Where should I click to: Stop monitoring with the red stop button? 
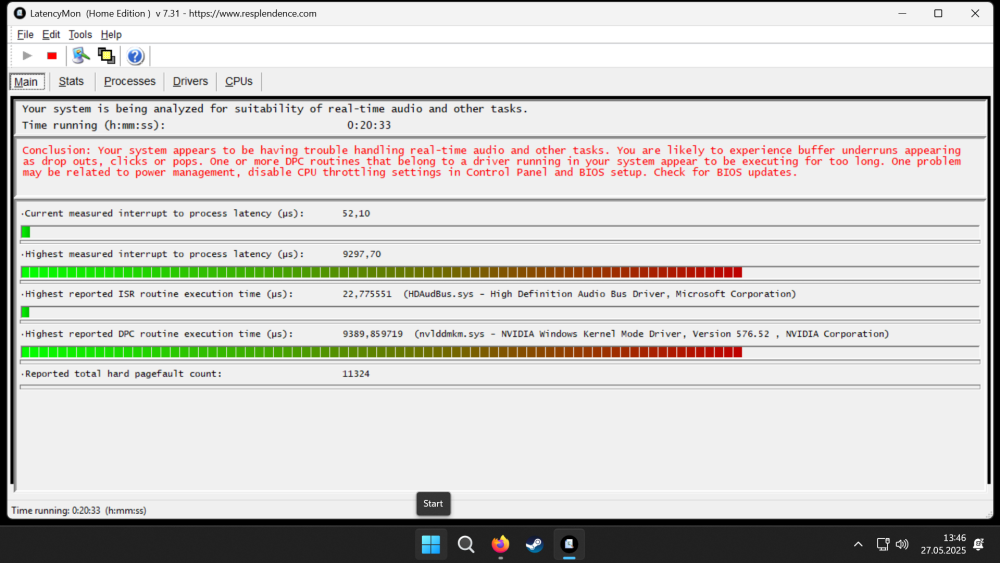tap(52, 56)
